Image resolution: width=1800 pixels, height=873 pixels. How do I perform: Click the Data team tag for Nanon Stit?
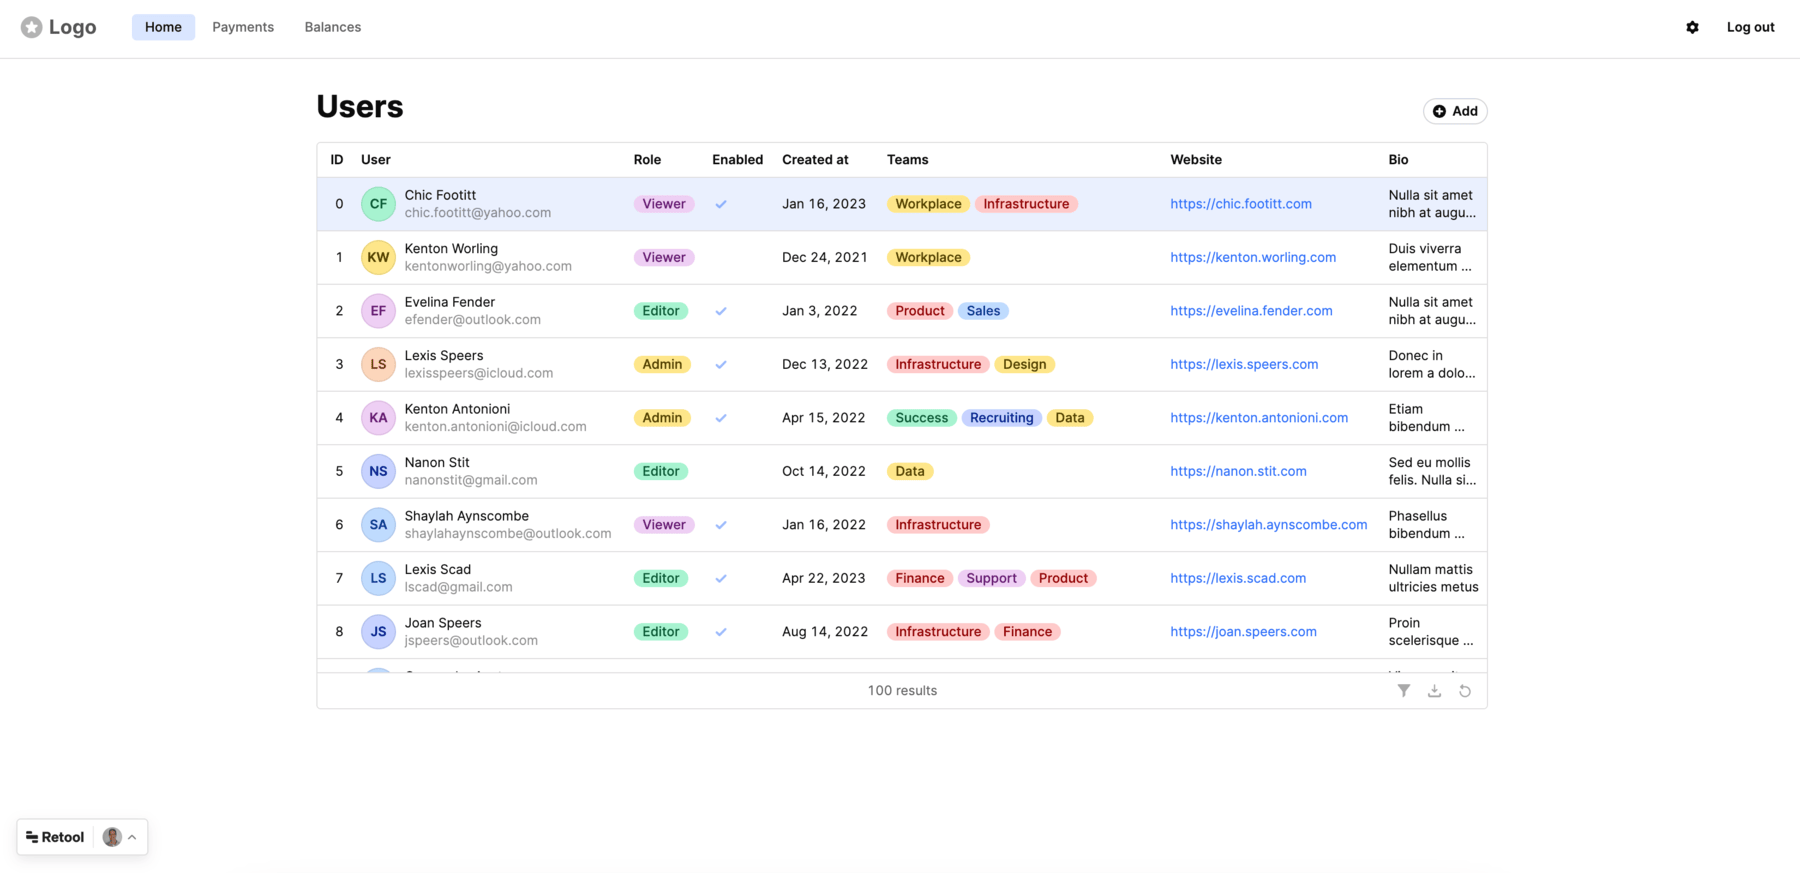(909, 471)
